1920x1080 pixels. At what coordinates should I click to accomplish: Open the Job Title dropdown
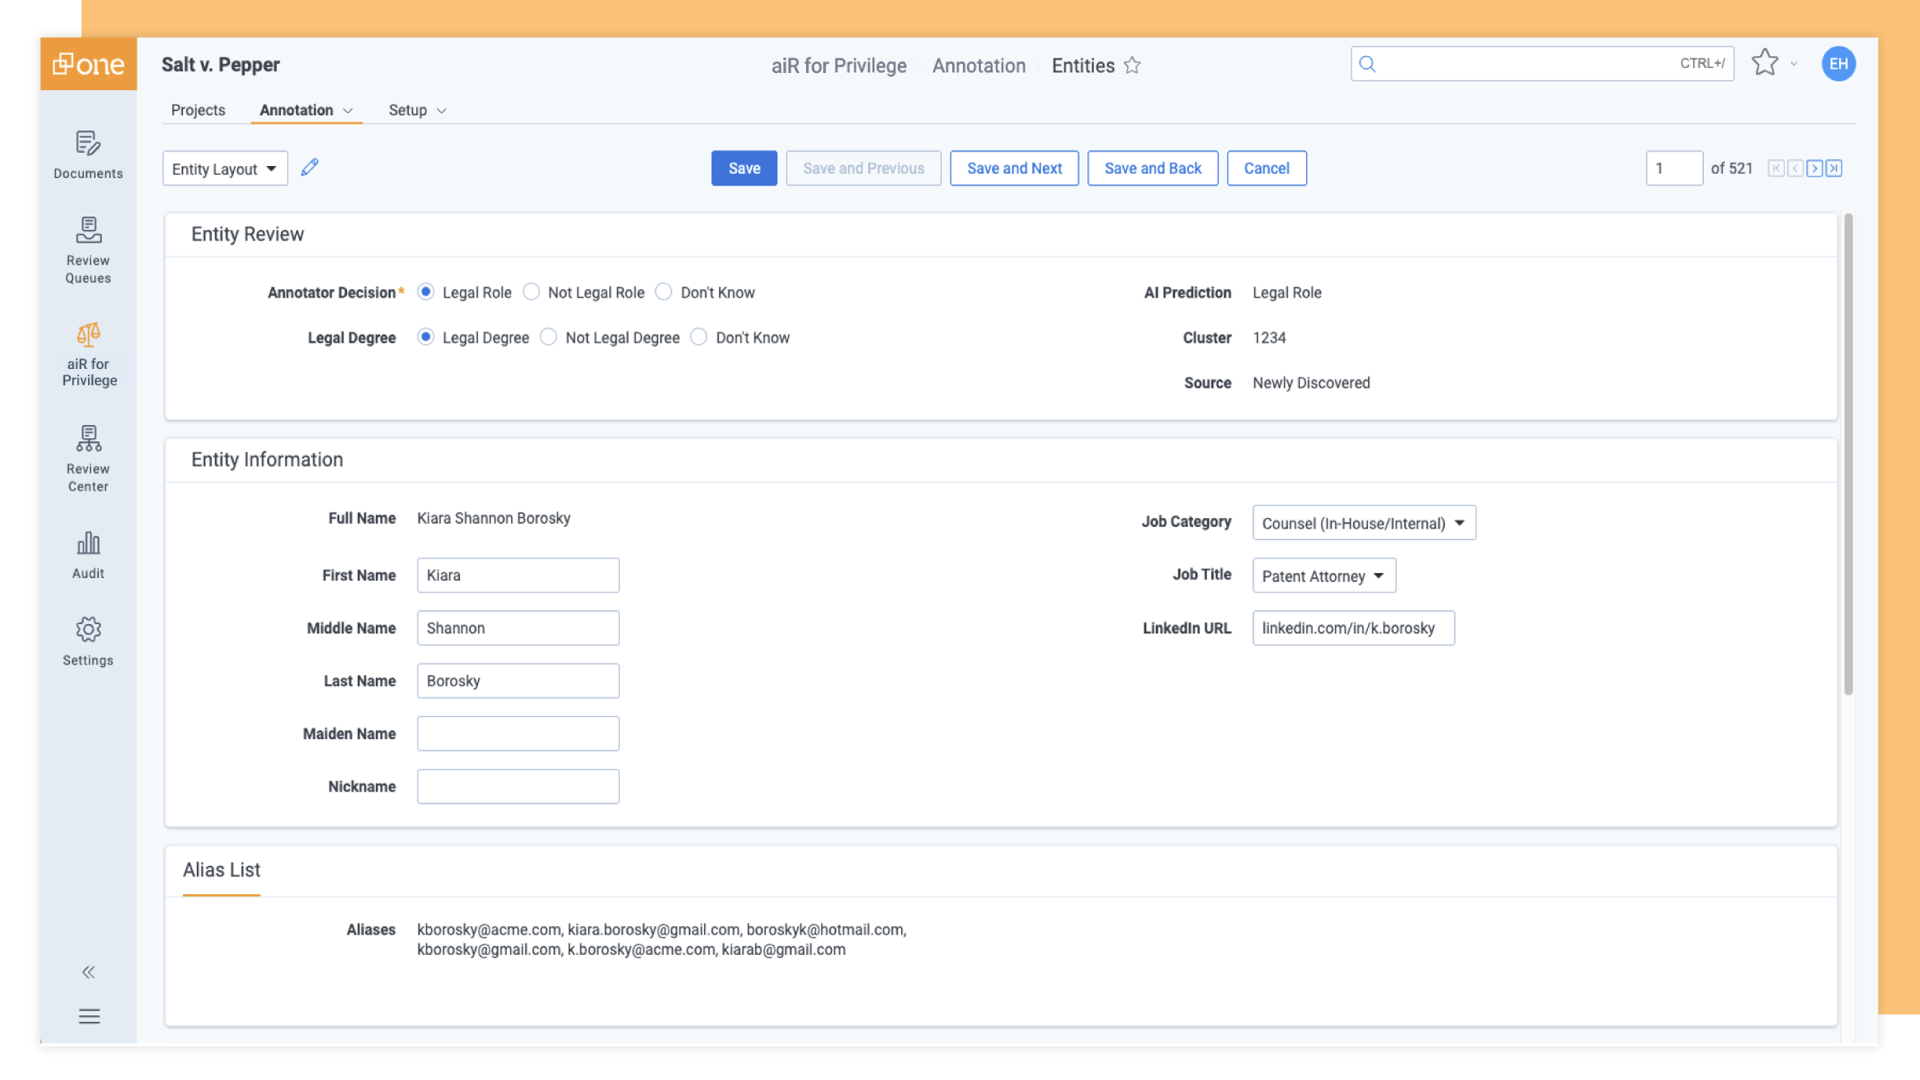pyautogui.click(x=1323, y=575)
